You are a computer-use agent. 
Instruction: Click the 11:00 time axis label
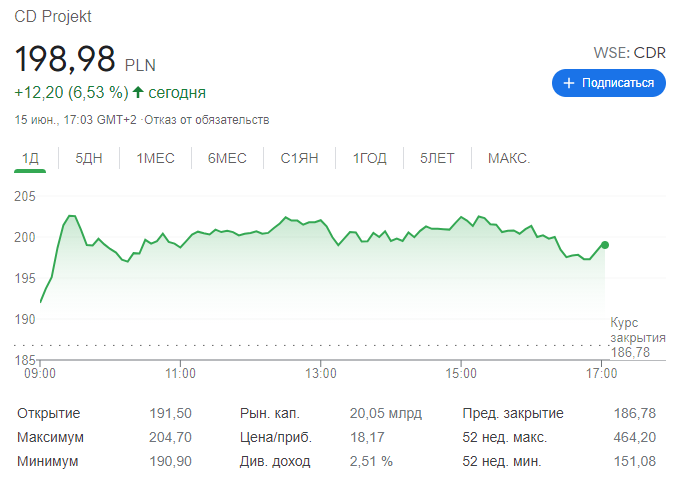point(180,373)
